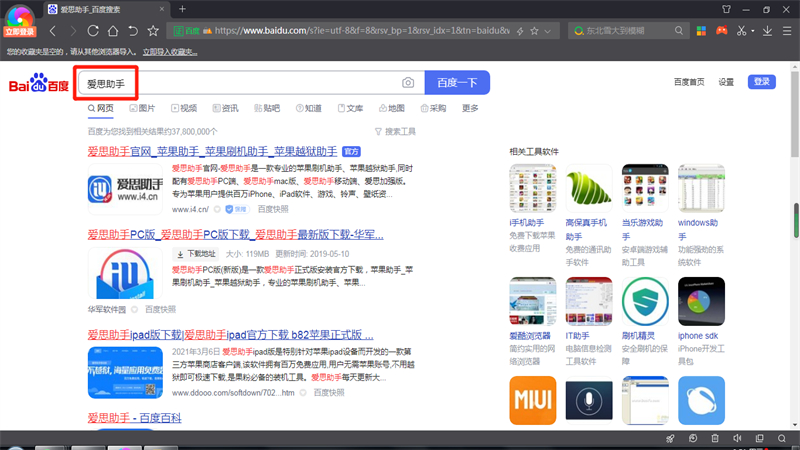Click the blue 登录 button
Viewport: 800px width, 450px height.
pyautogui.click(x=762, y=82)
